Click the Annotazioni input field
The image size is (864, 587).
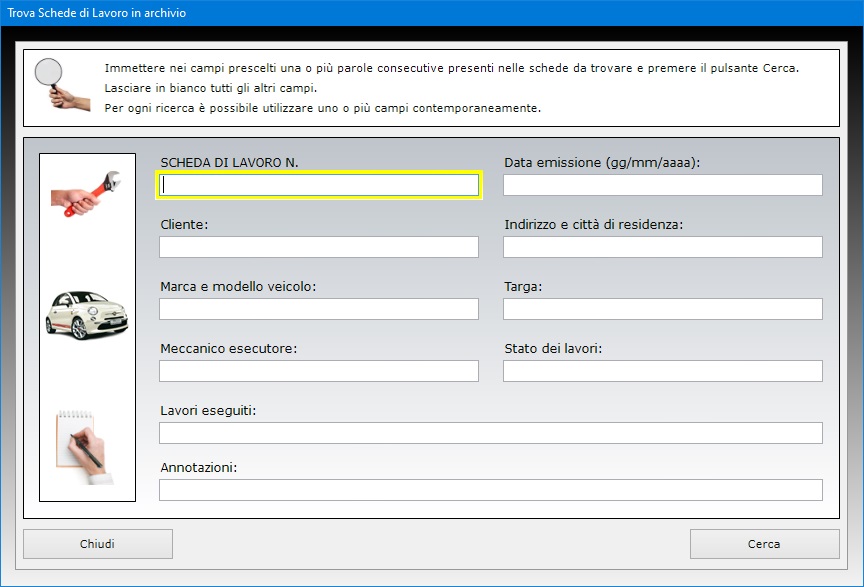pos(491,490)
